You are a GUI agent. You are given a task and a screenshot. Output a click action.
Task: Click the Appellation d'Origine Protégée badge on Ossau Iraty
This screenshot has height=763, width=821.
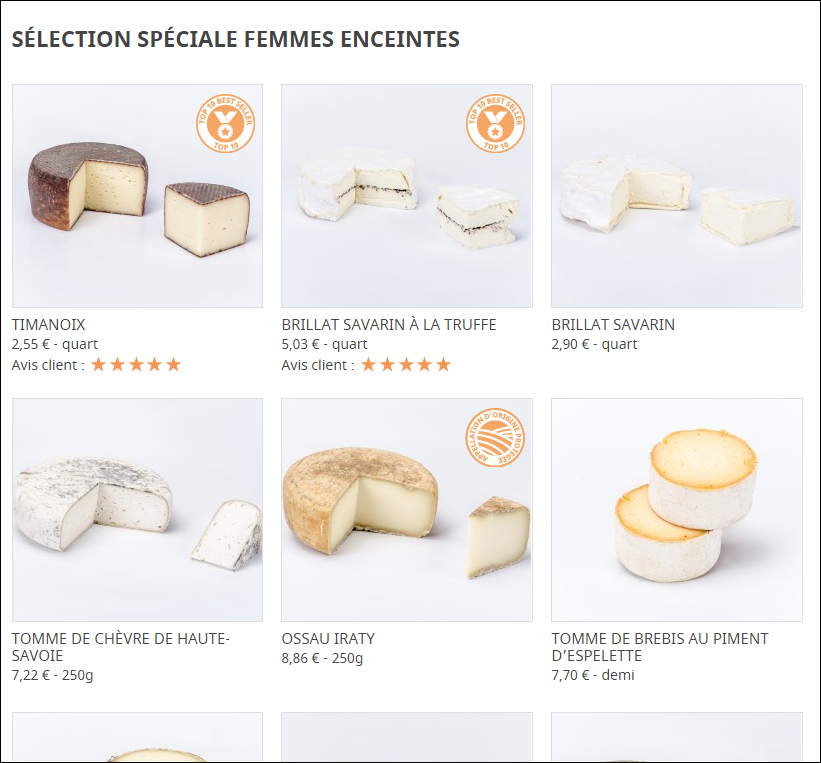[x=494, y=438]
